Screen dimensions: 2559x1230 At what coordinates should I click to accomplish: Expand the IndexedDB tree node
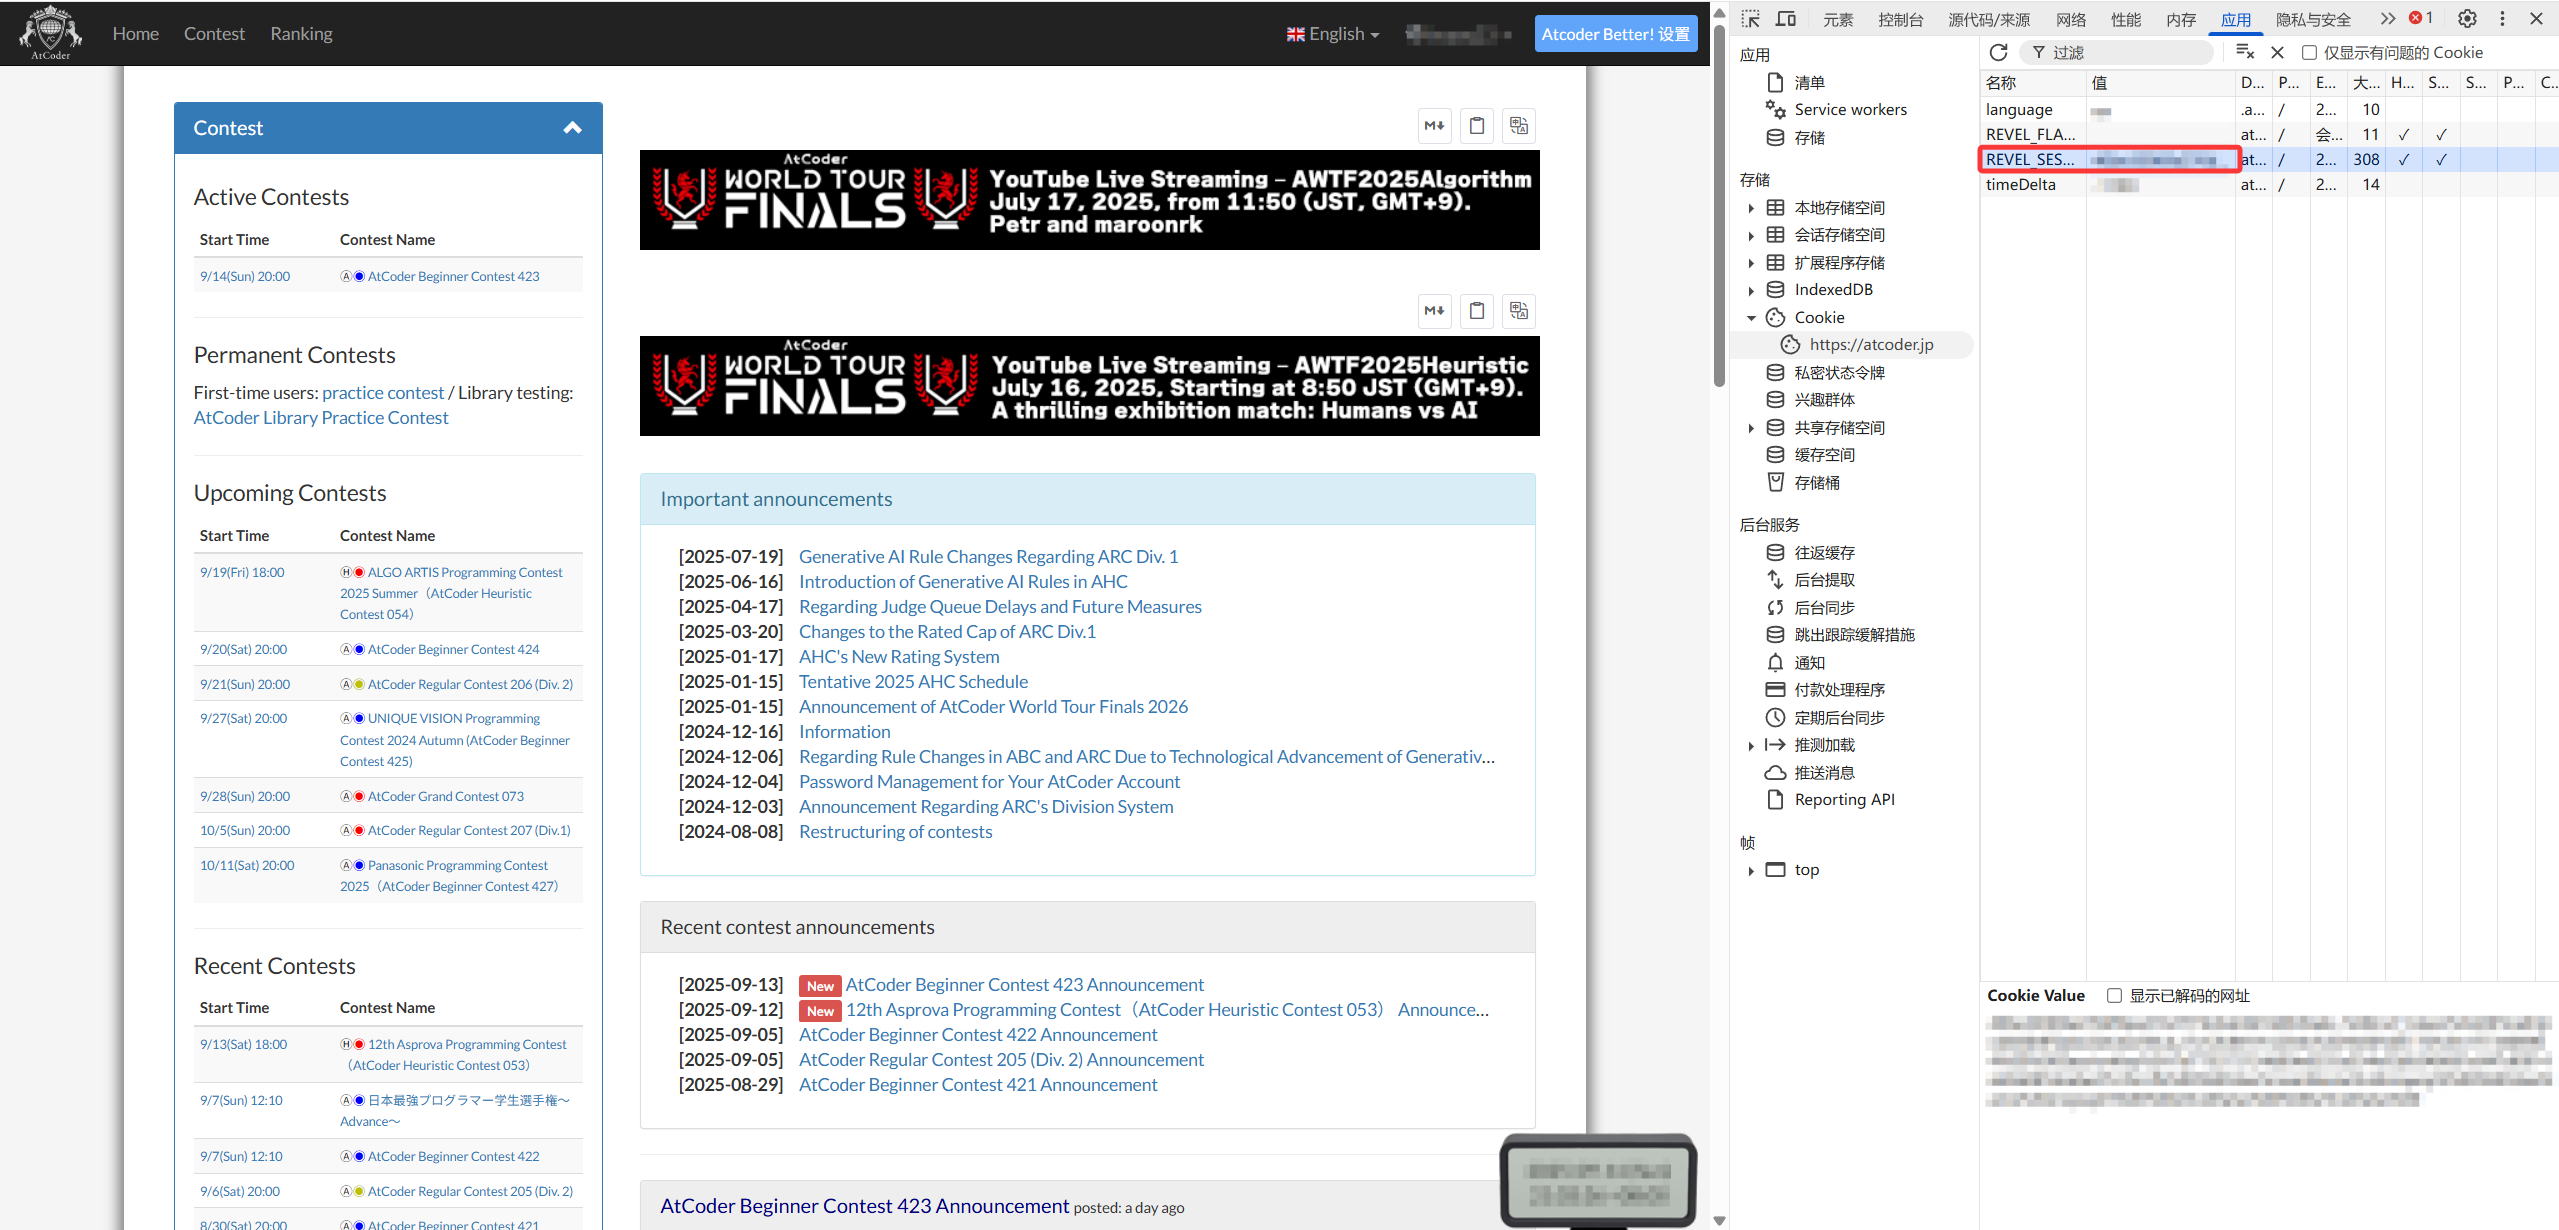coord(1751,291)
